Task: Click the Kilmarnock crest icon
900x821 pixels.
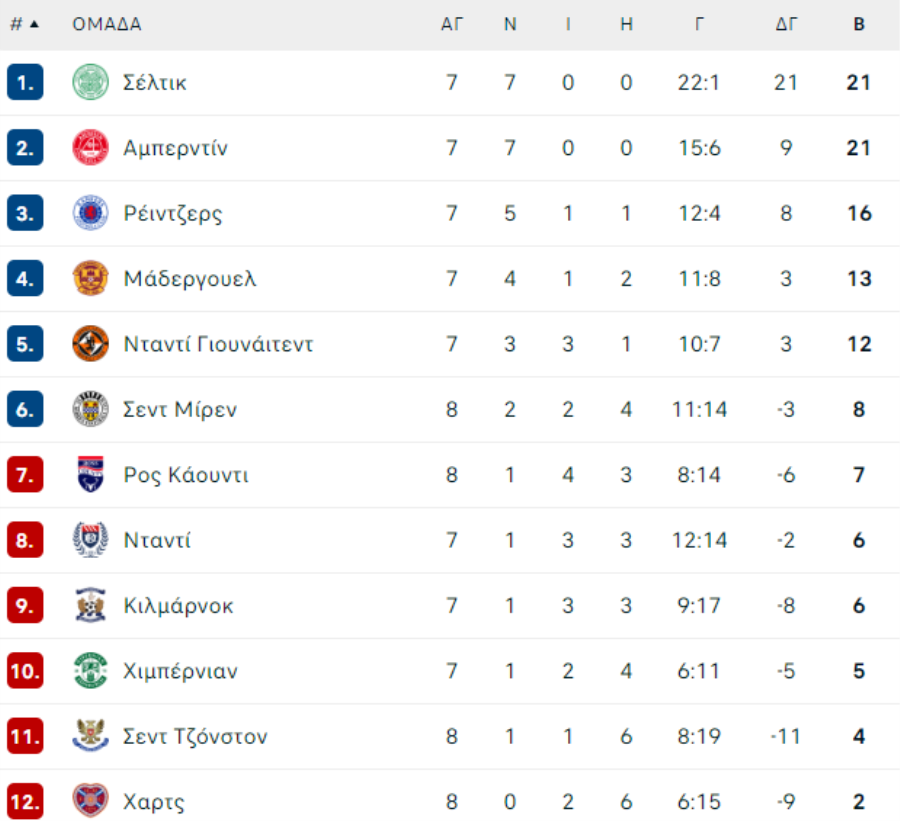Action: 90,605
